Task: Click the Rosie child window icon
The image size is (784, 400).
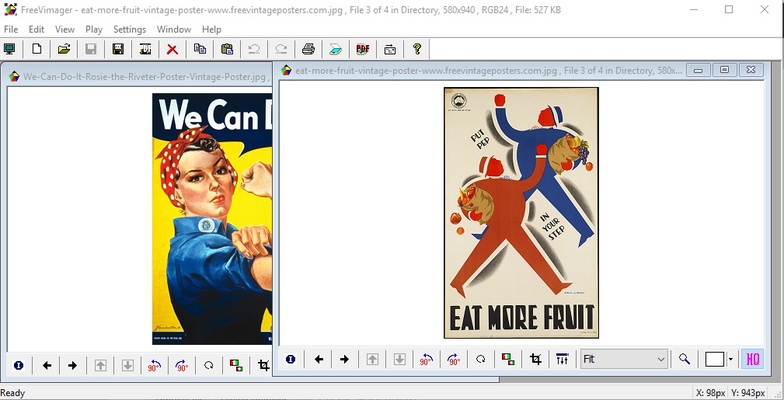Action: [x=14, y=76]
